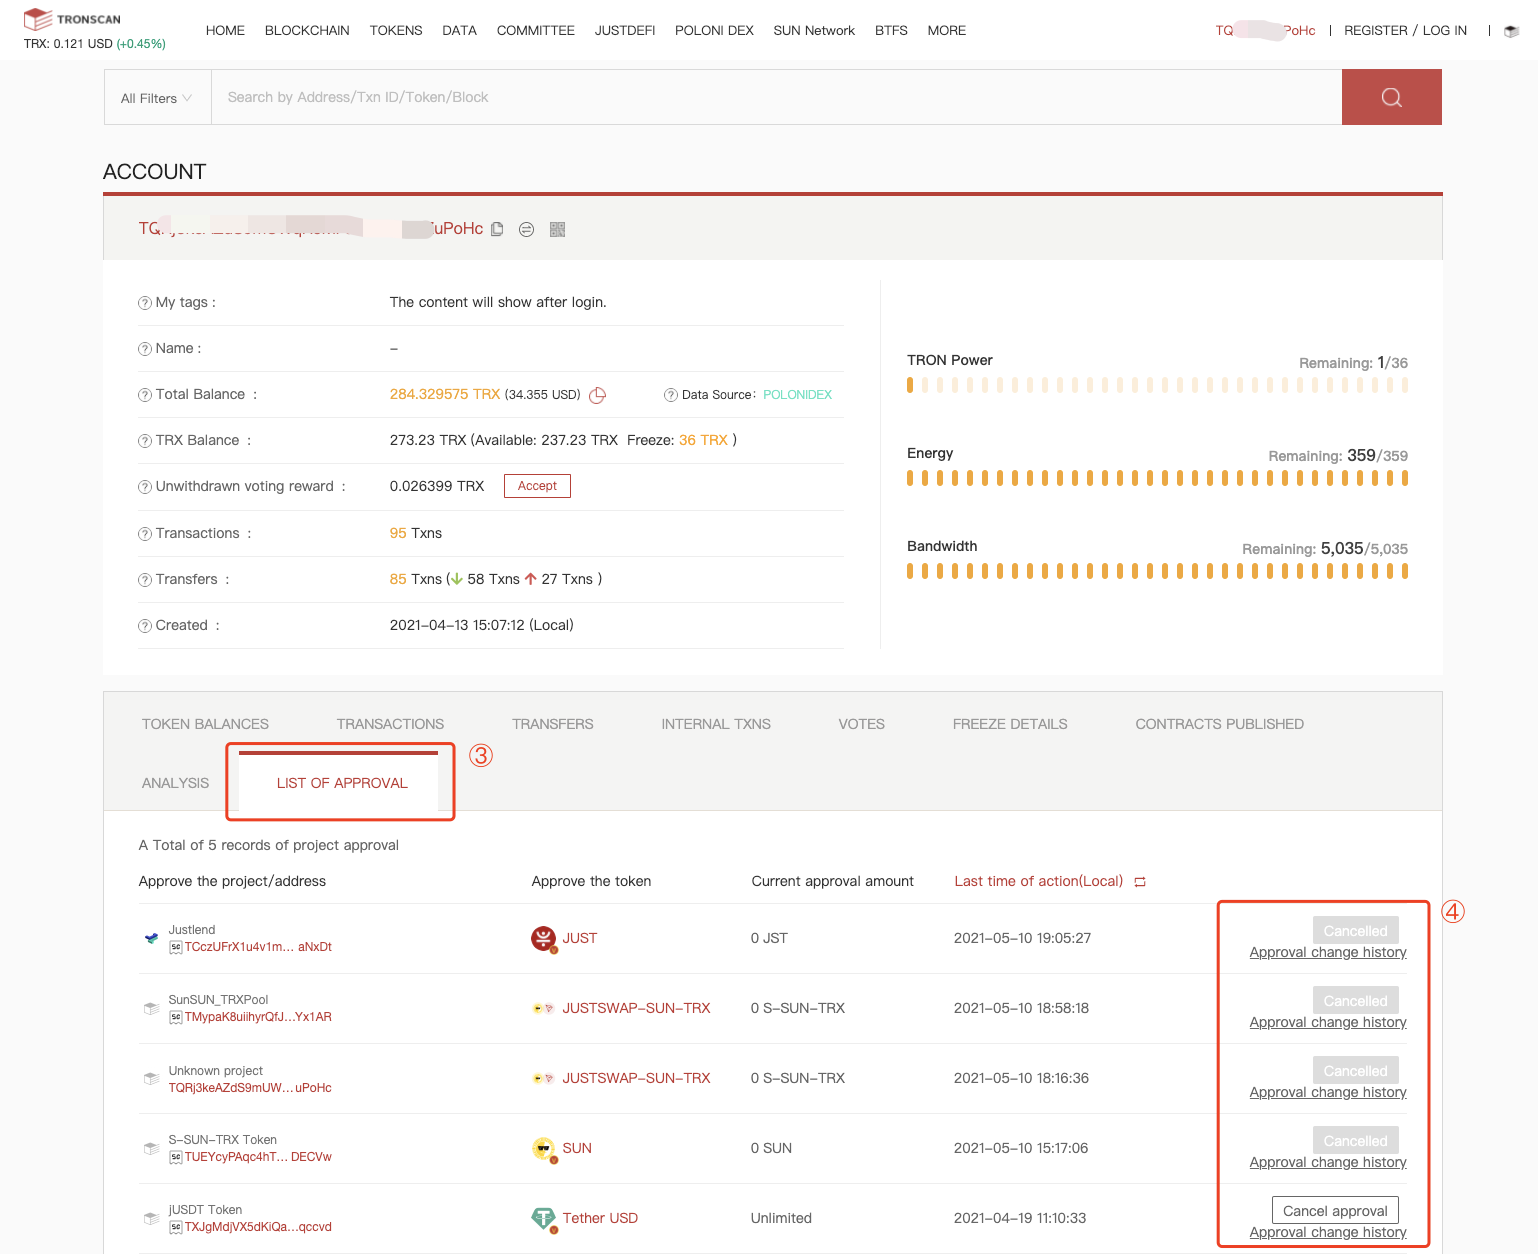Open help icon beside Total Balance
The width and height of the screenshot is (1538, 1254).
pos(145,395)
